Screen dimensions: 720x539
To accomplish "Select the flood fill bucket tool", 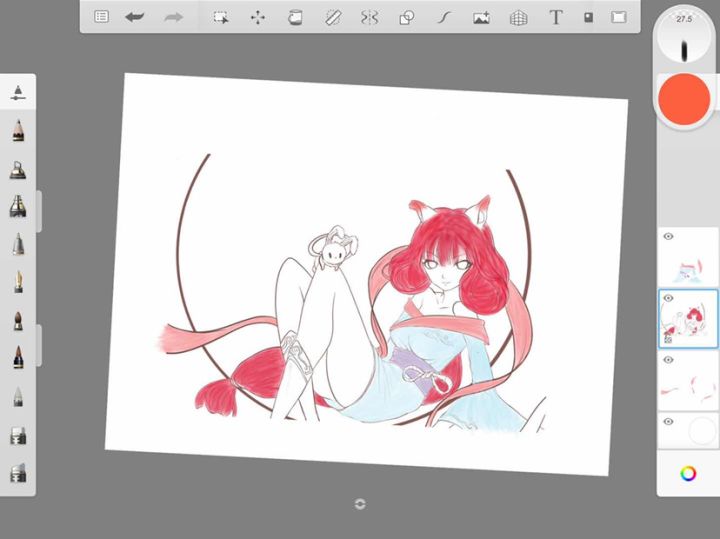I will [x=295, y=17].
